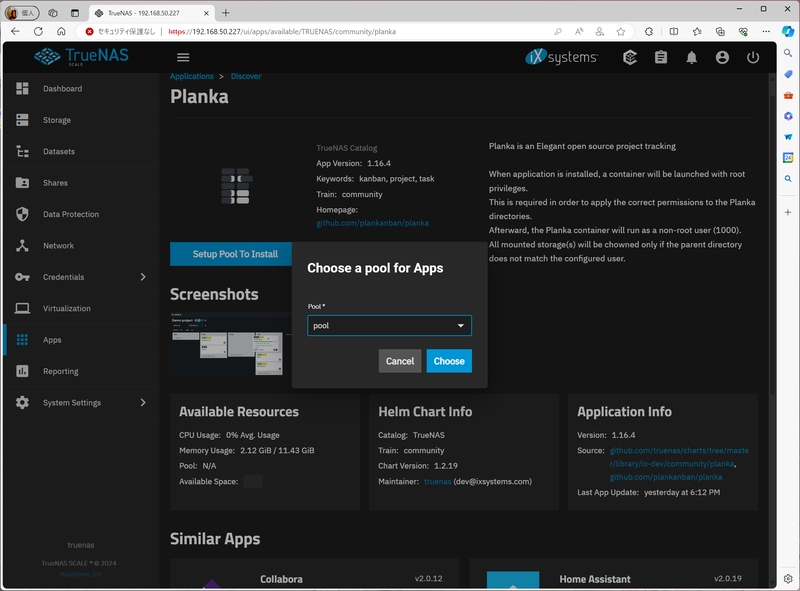Click the System Settings gear icon

pos(22,403)
